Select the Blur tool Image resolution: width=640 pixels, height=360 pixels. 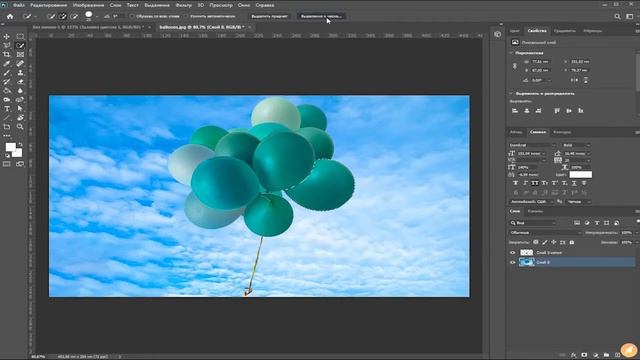tap(20, 91)
